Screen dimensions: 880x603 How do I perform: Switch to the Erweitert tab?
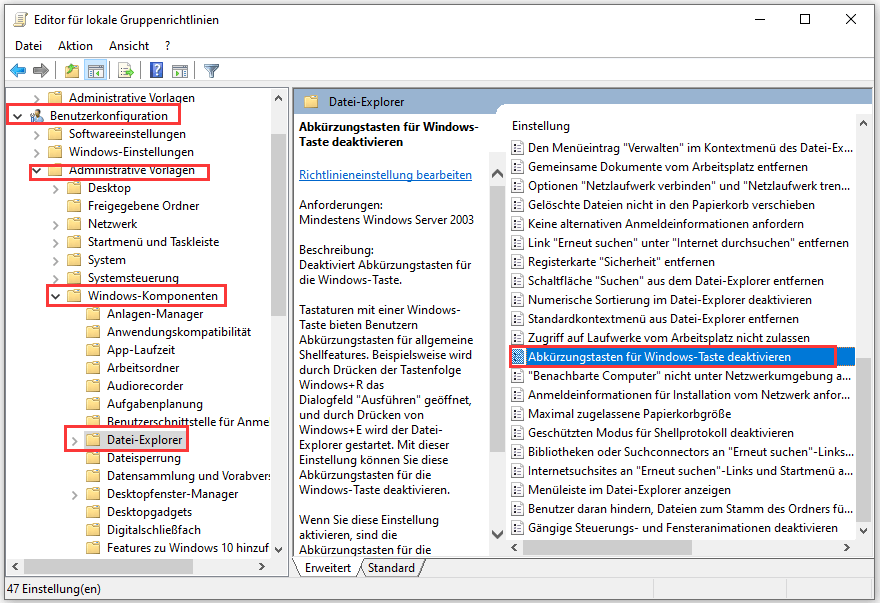click(328, 568)
